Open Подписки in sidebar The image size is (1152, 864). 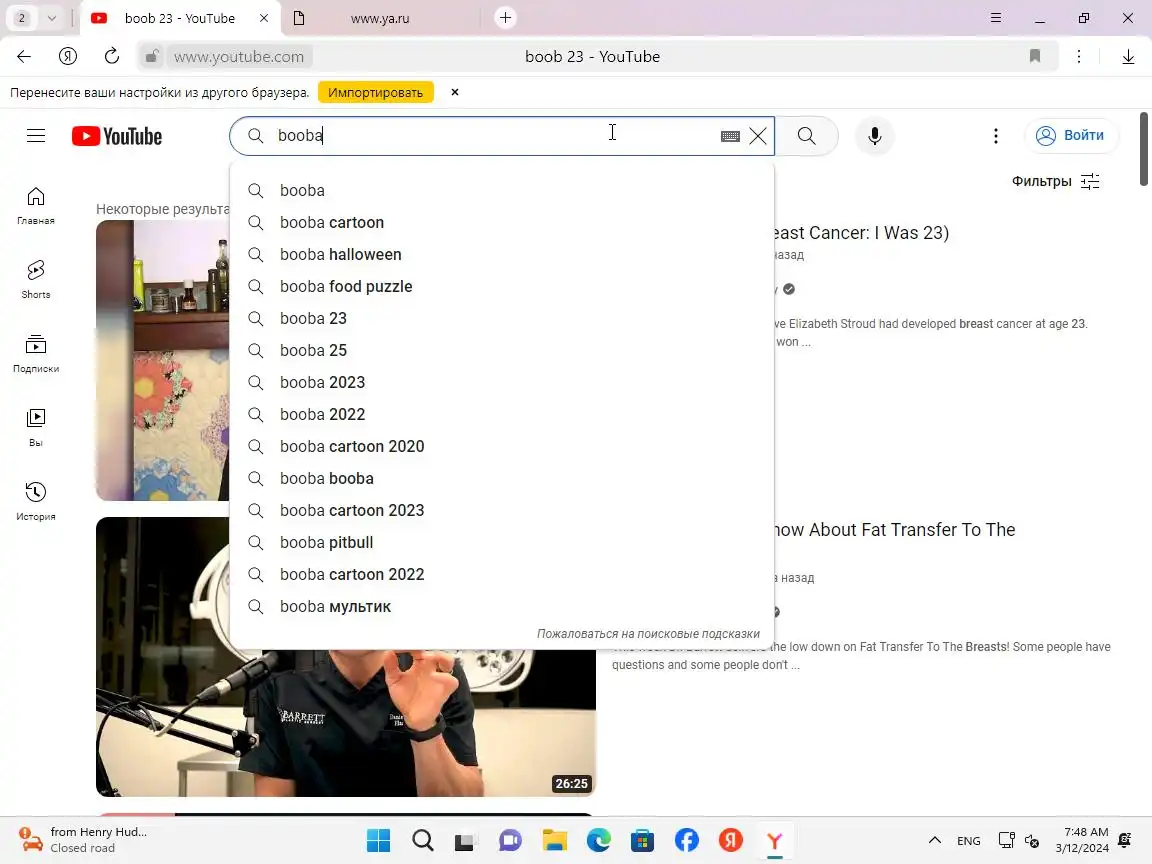click(36, 353)
